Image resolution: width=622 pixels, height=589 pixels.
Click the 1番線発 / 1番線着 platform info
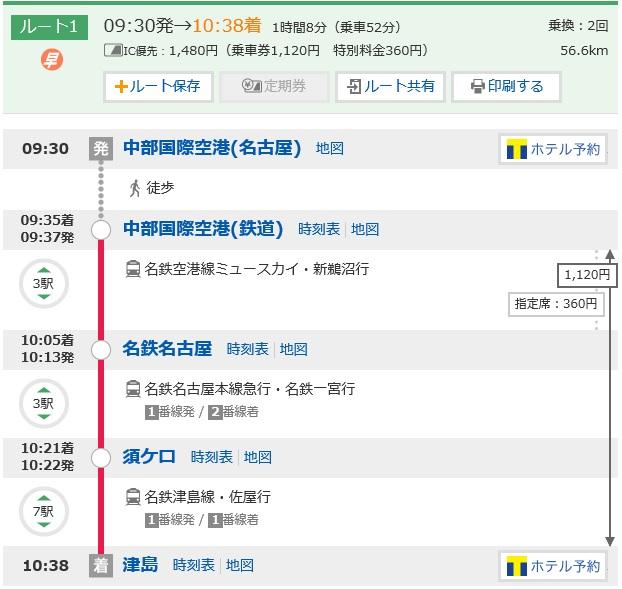click(202, 520)
